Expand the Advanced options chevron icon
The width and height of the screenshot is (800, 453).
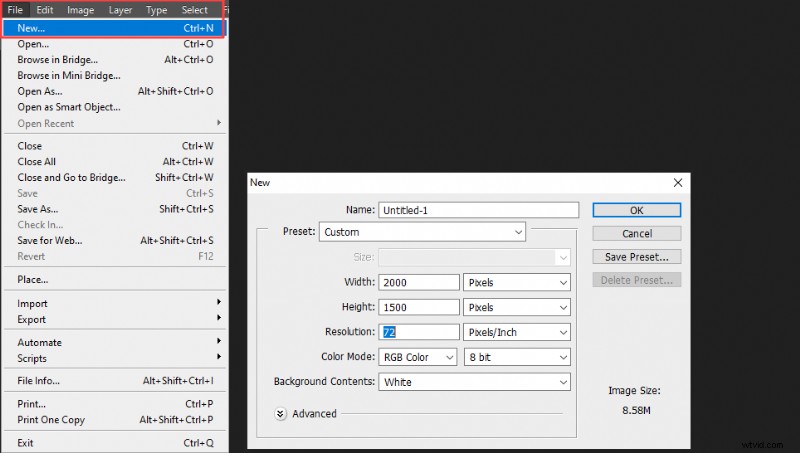(x=282, y=414)
